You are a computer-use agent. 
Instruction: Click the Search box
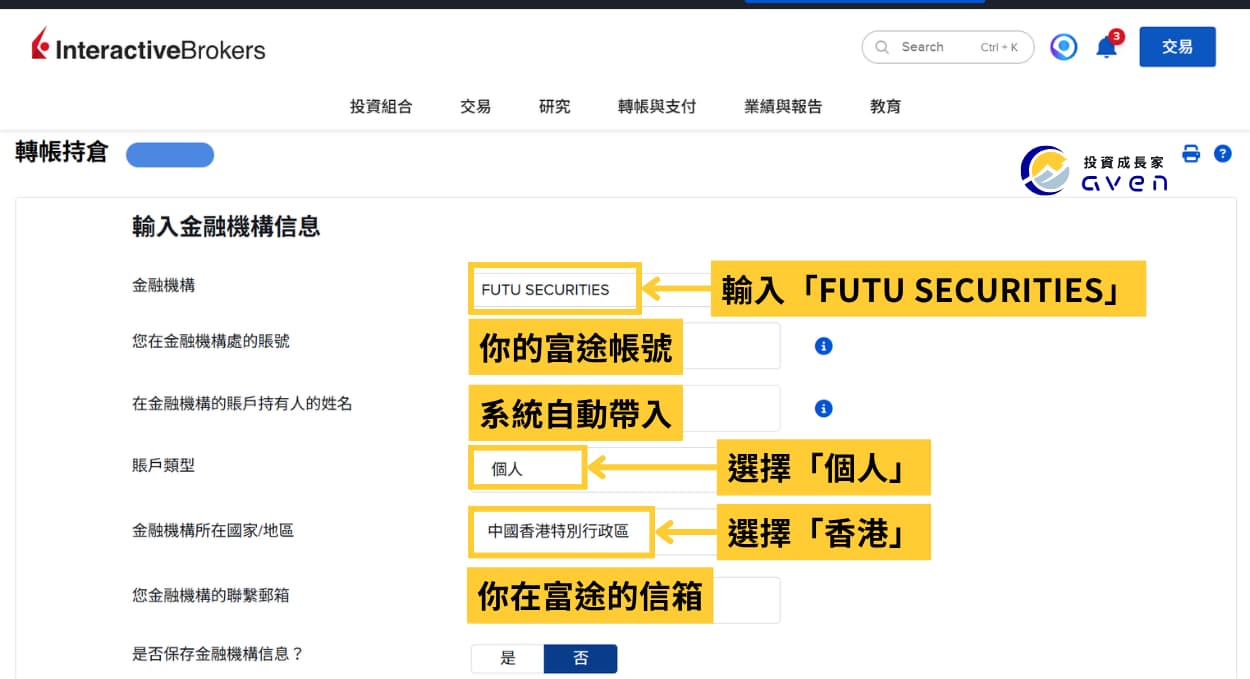(x=948, y=47)
